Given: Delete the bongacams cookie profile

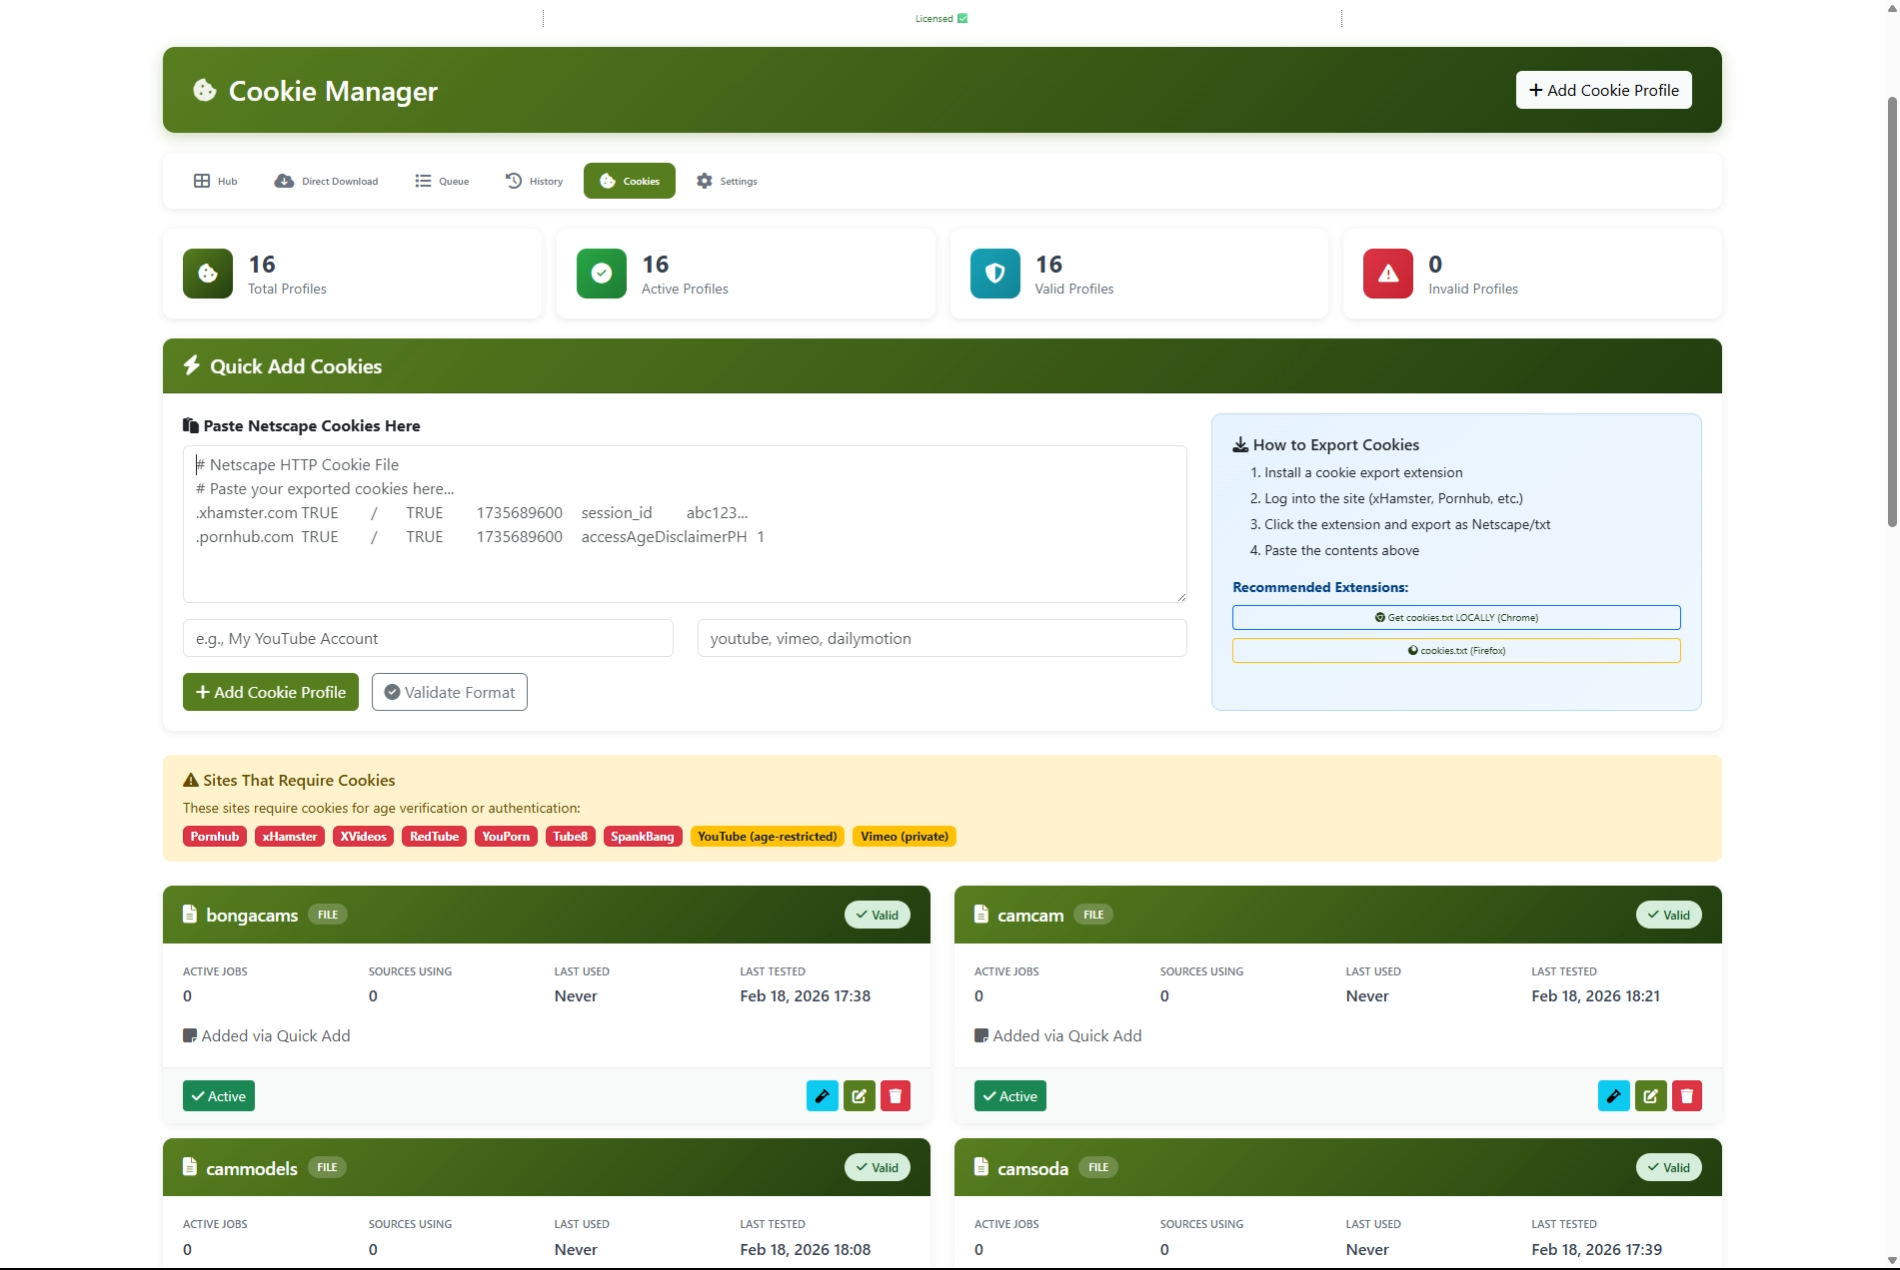Looking at the screenshot, I should [x=895, y=1096].
